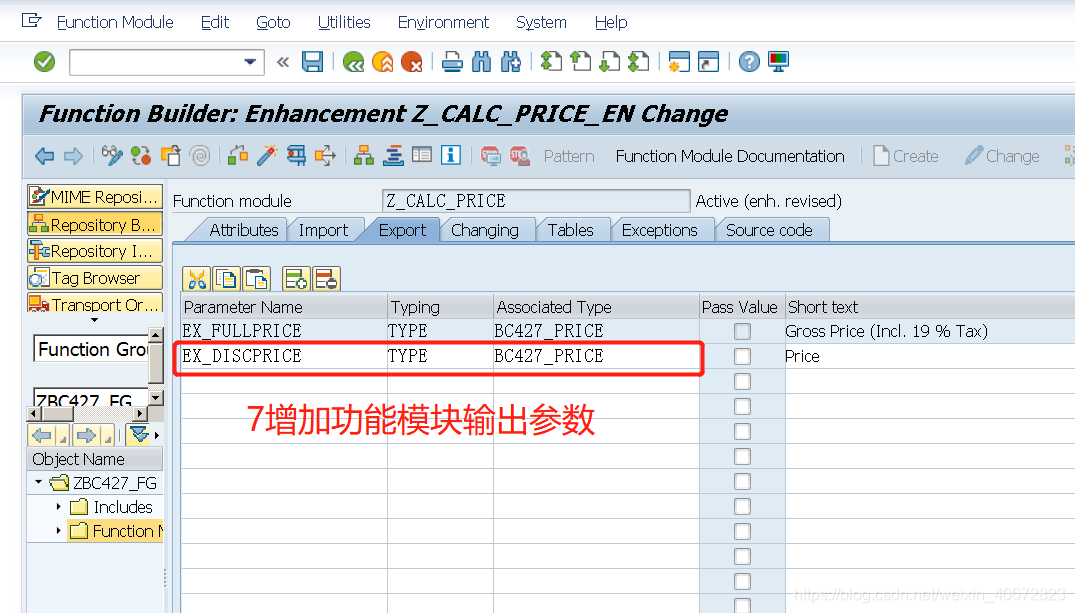Click the Other Object icon
Screen dimensions: 1075x613
(170, 156)
